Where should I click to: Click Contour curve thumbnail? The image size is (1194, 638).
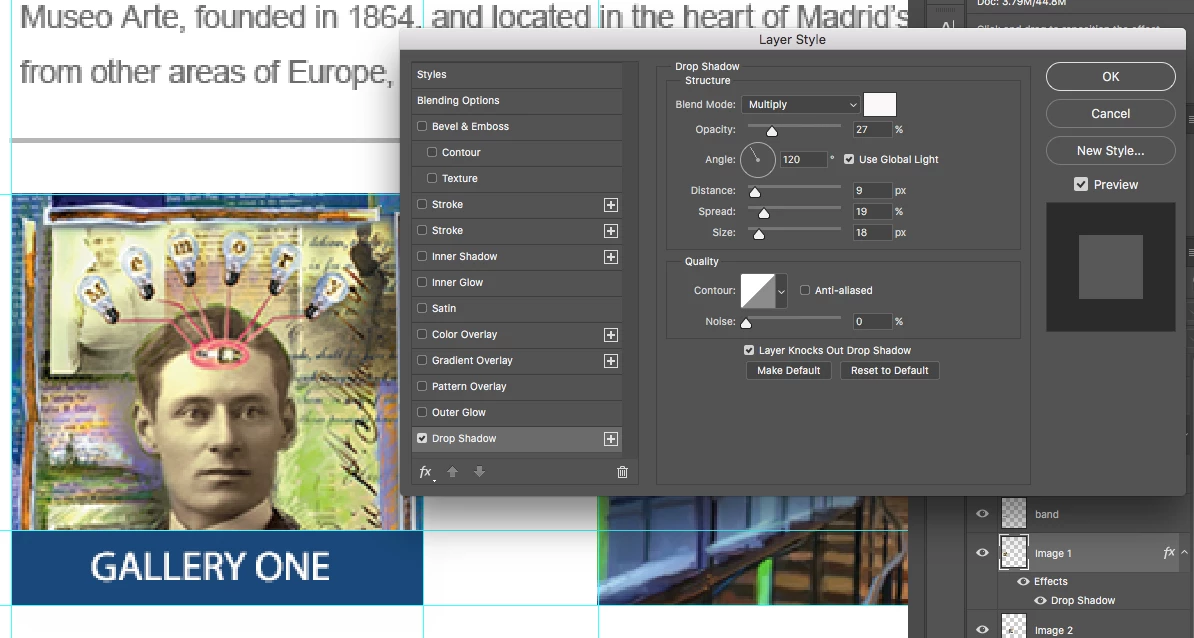coord(758,291)
